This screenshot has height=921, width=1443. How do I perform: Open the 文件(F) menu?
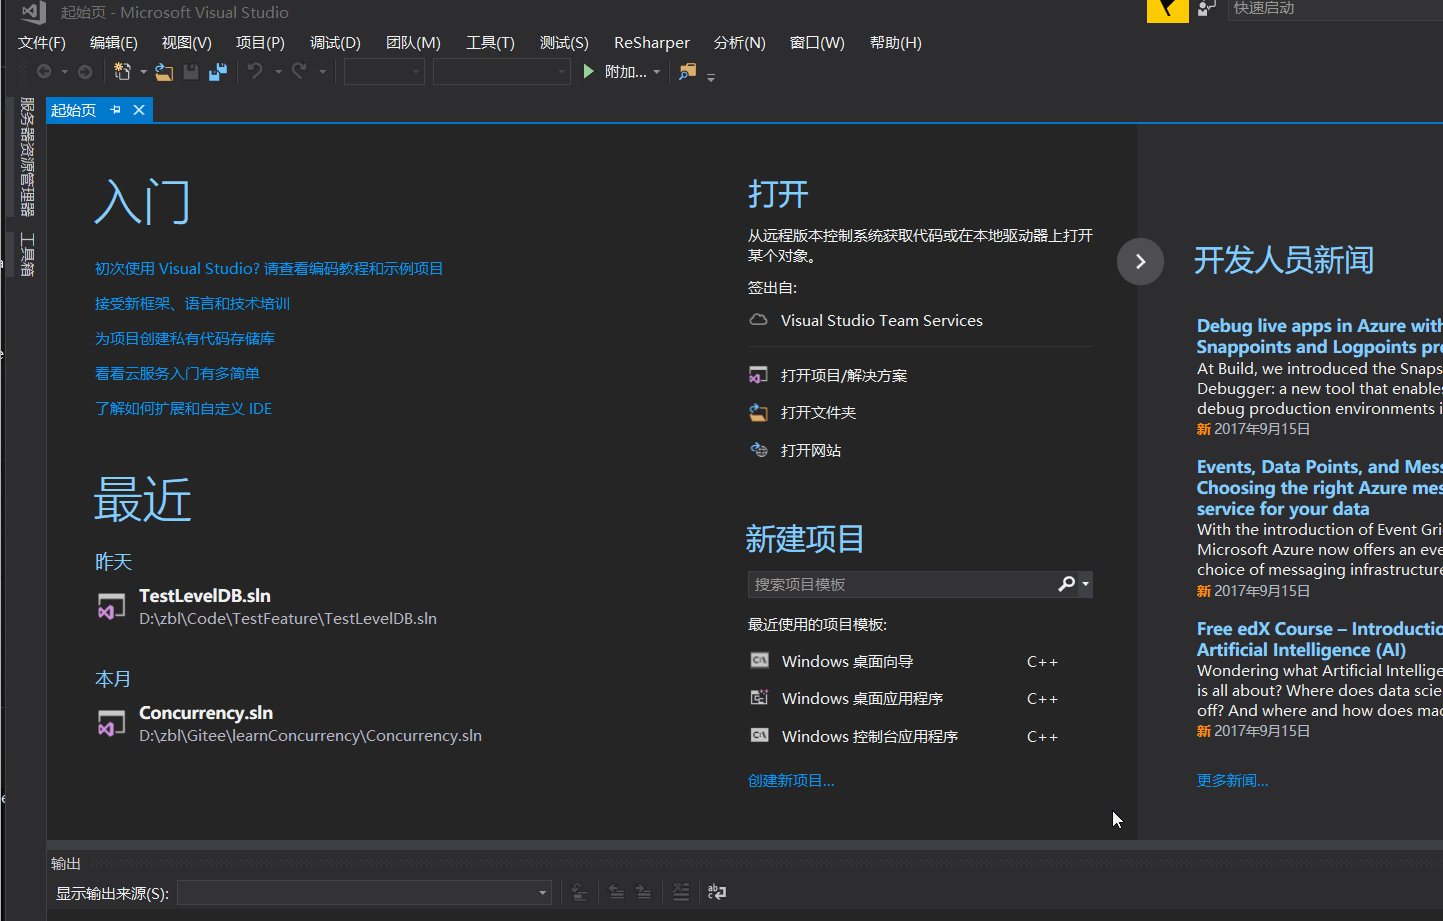coord(42,43)
